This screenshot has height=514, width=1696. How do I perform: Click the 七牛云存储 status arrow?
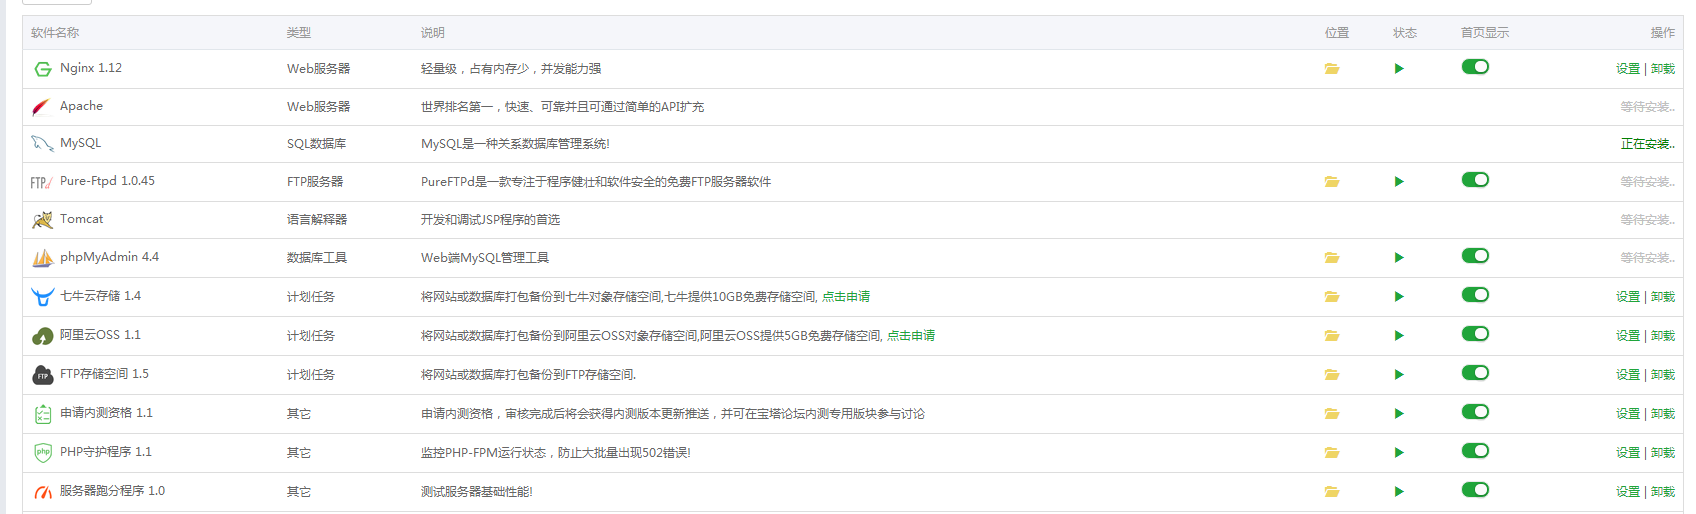(x=1399, y=297)
